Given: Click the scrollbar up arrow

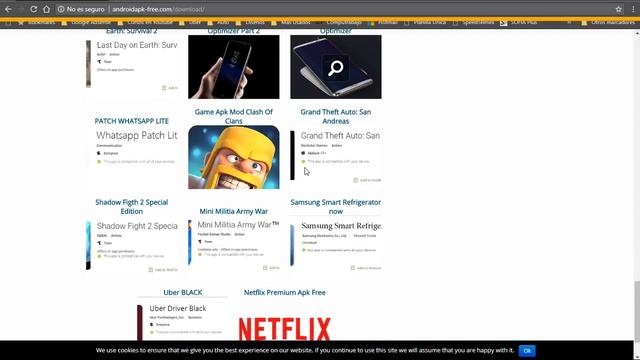Looking at the screenshot, I should pos(637,33).
